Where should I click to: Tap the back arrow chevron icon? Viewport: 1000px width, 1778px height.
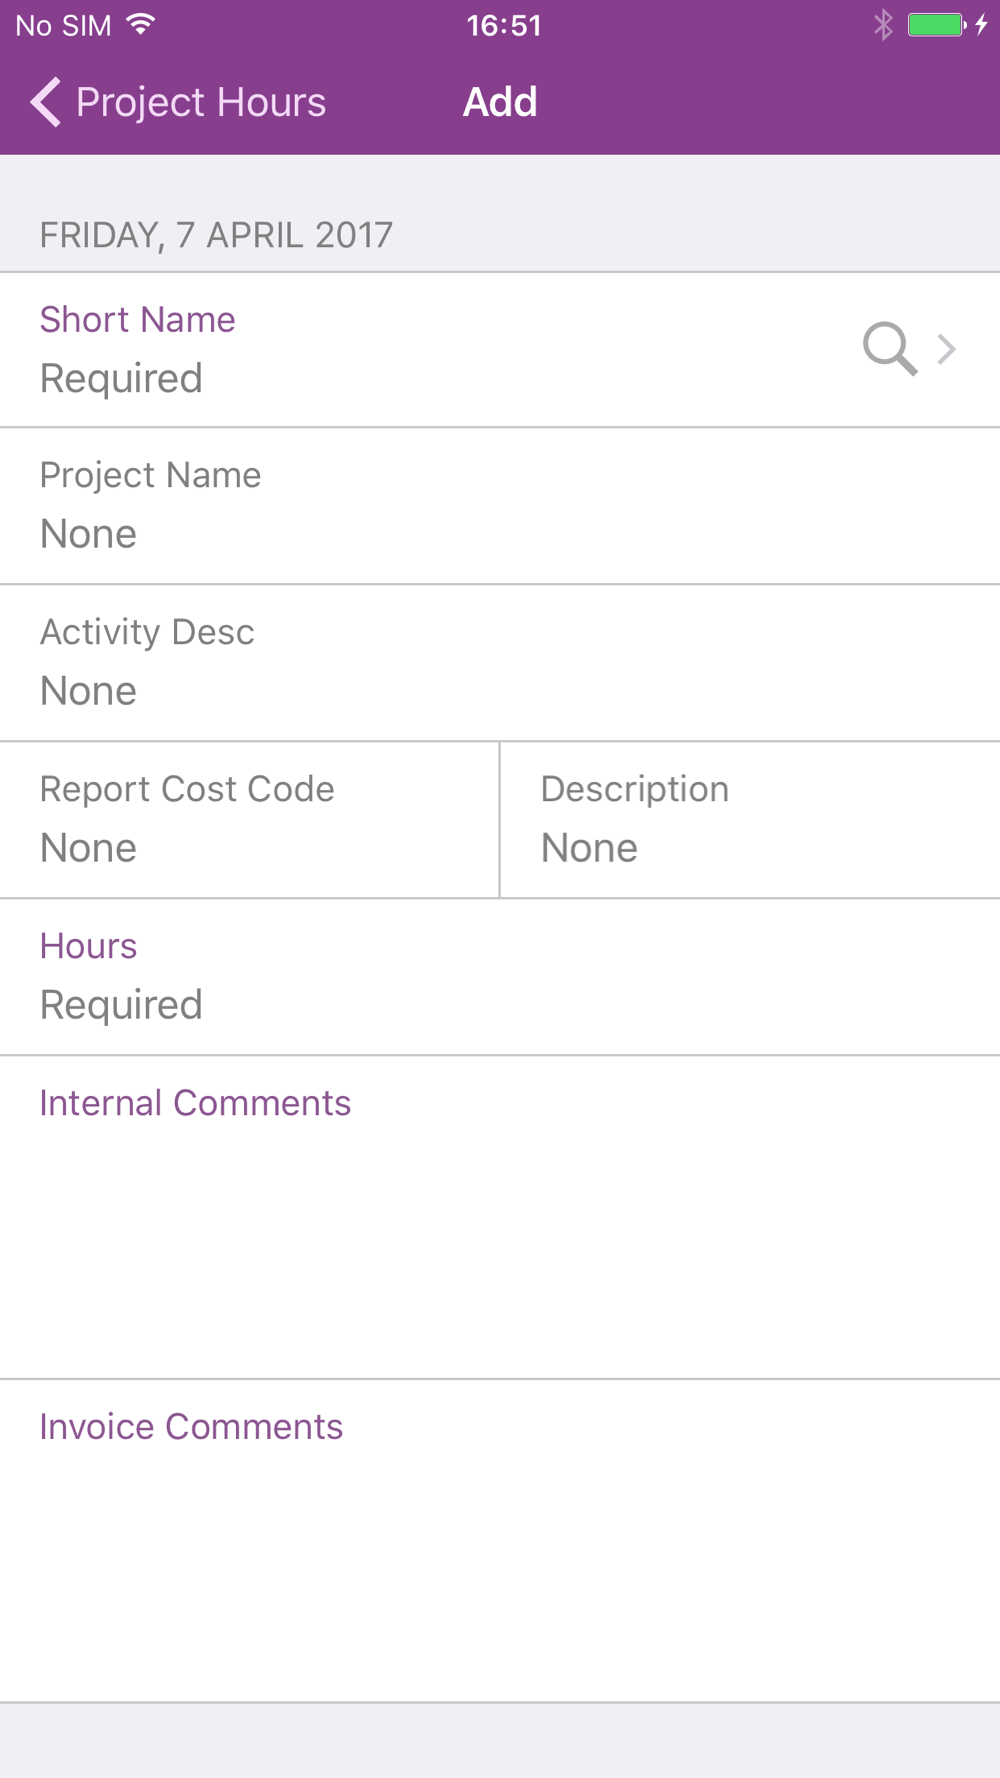click(x=46, y=102)
